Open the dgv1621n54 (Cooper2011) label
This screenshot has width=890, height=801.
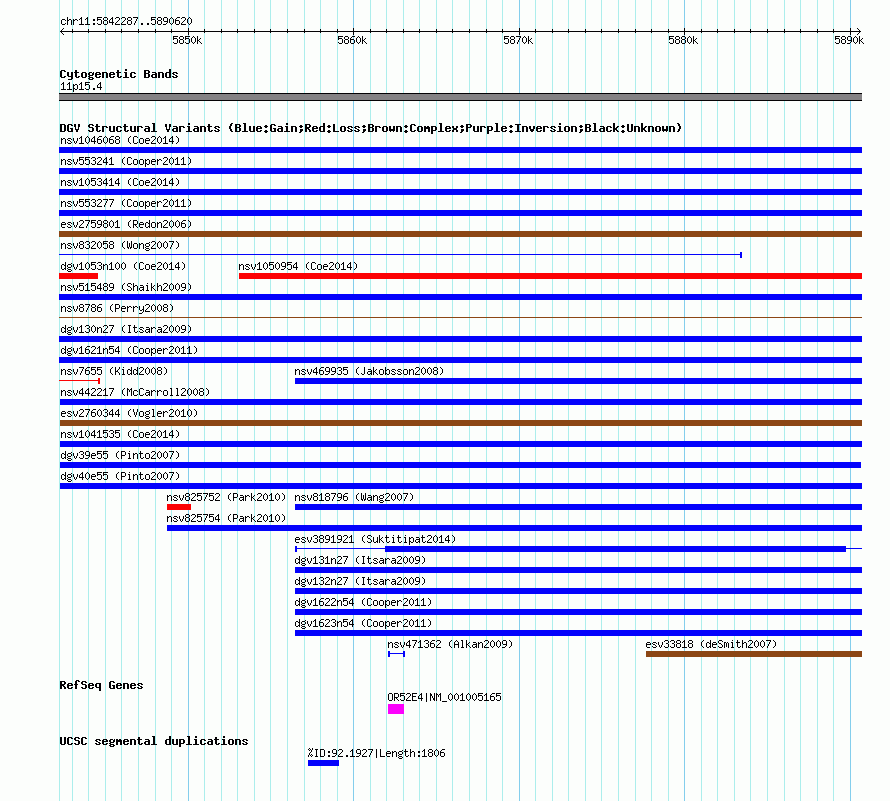tap(129, 350)
